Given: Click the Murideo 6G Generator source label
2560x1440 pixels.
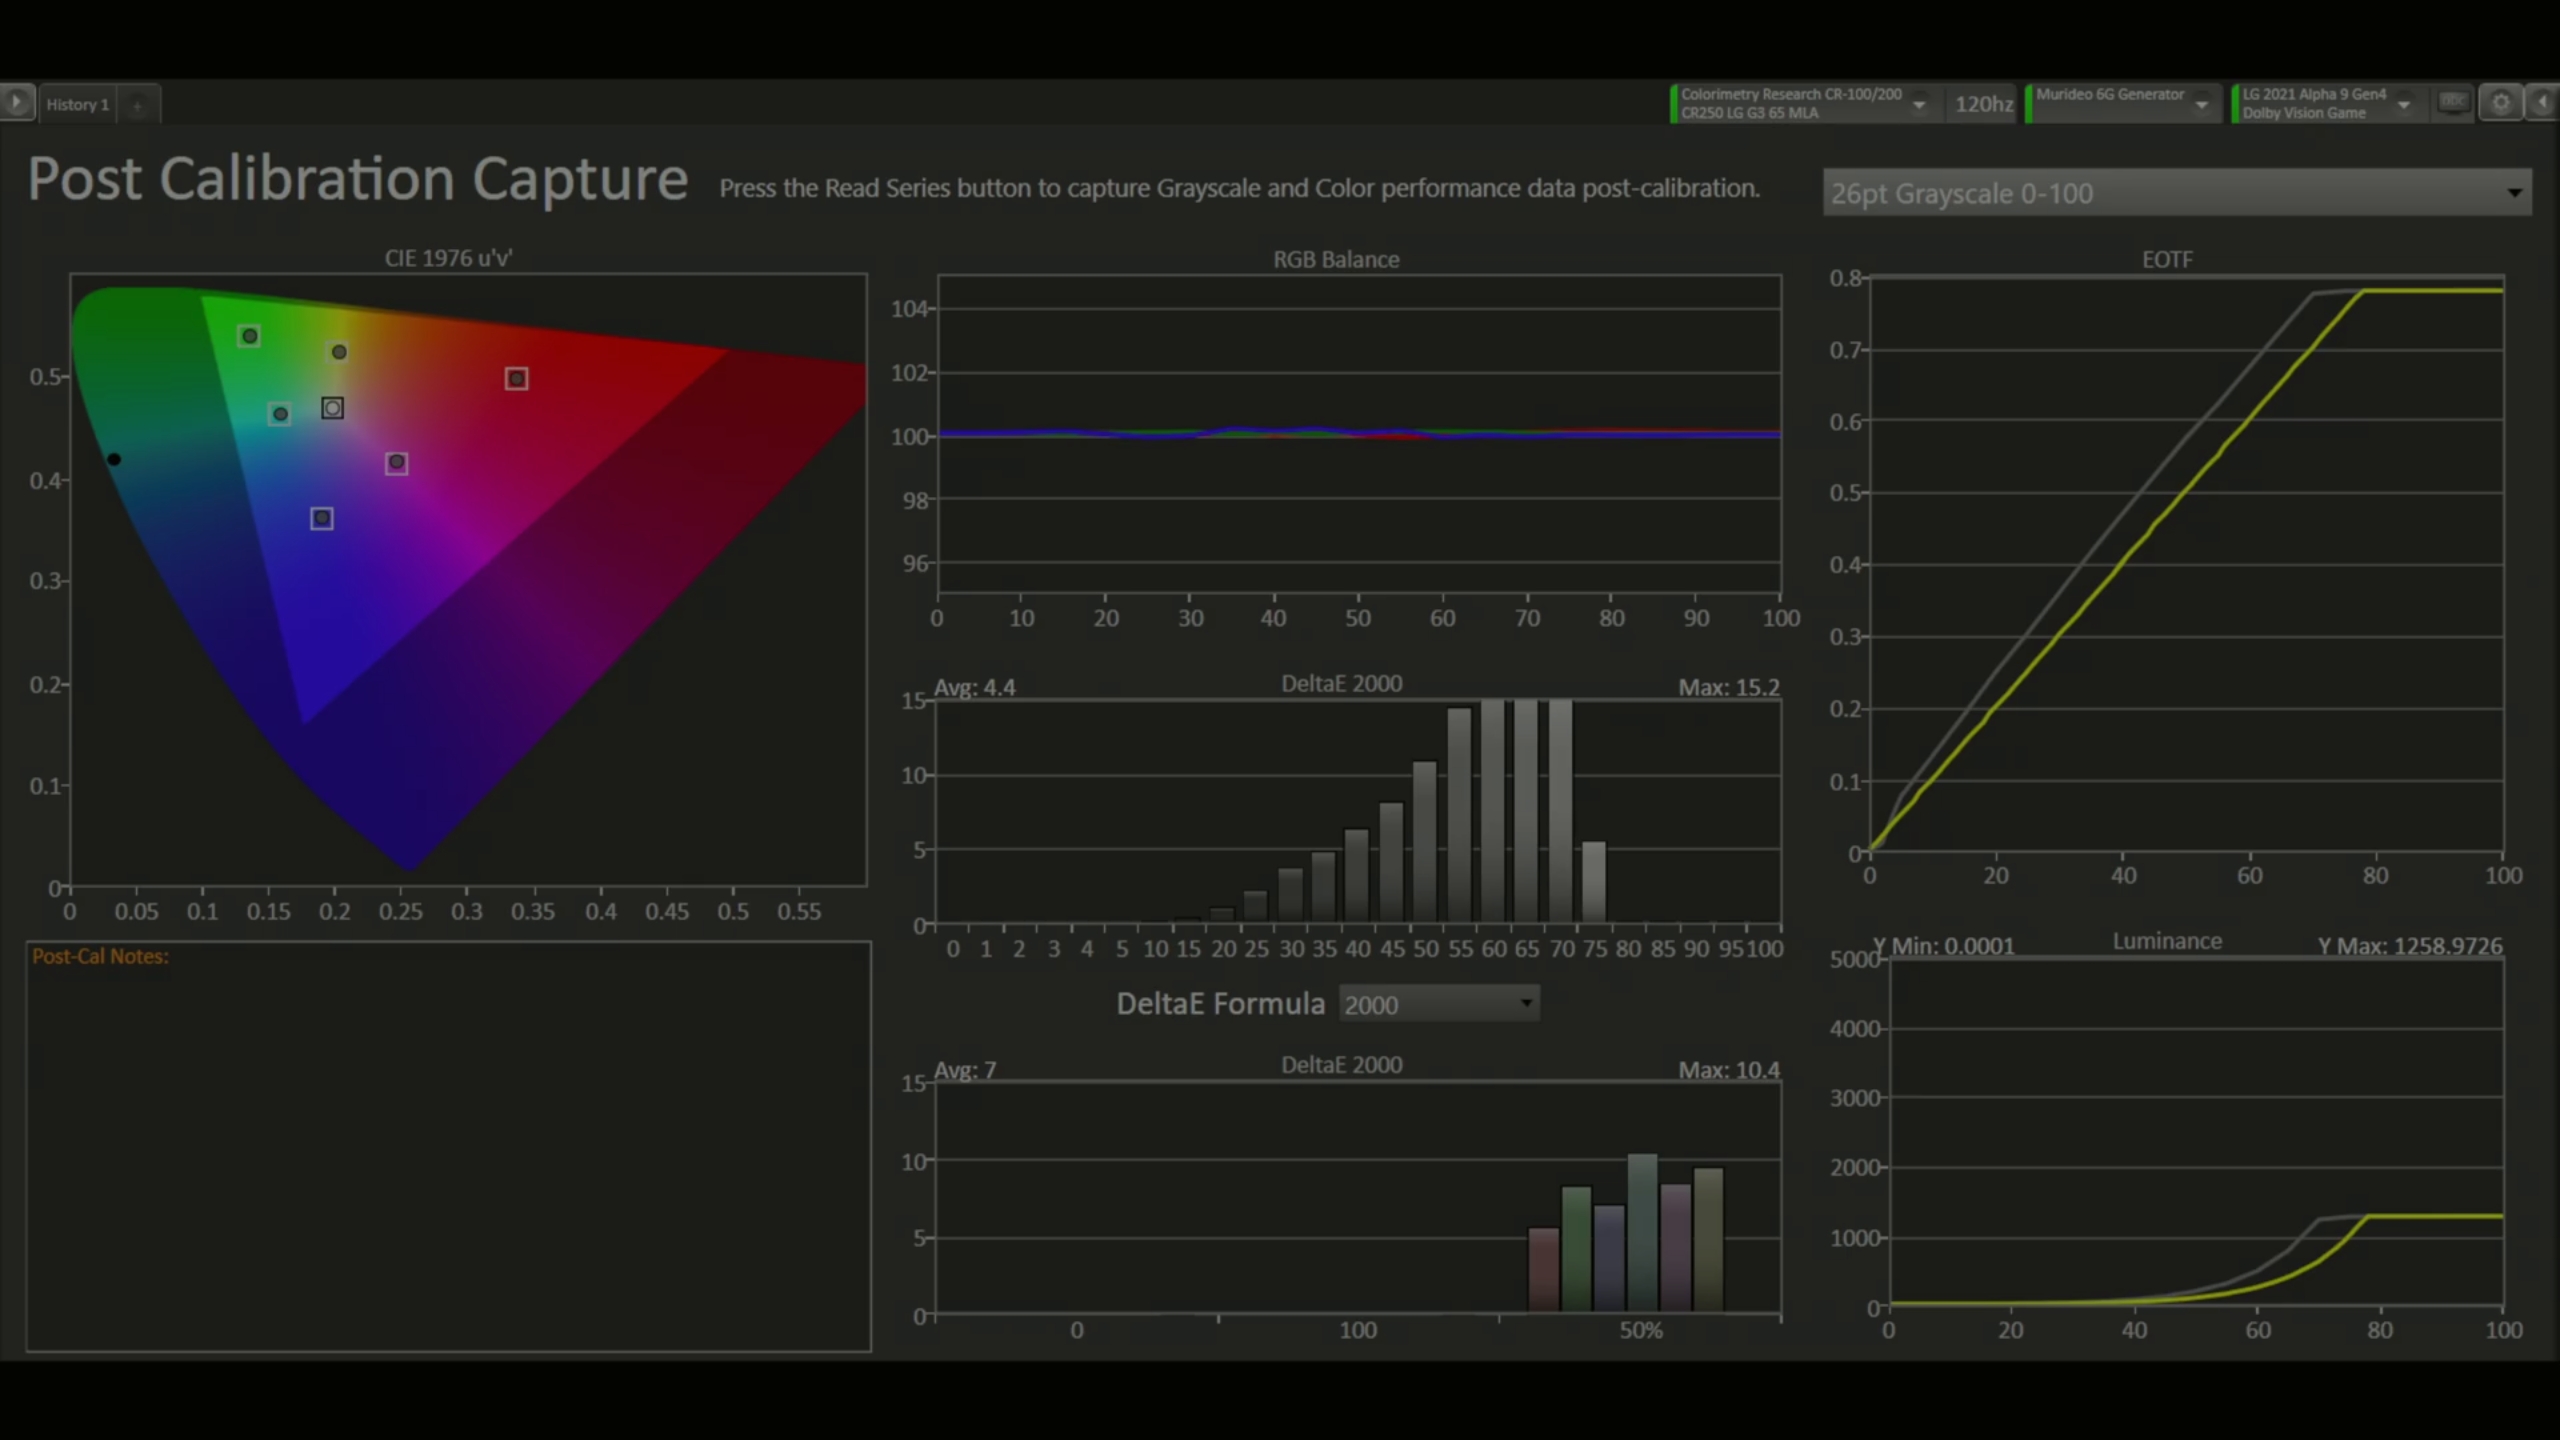Looking at the screenshot, I should pyautogui.click(x=2110, y=94).
